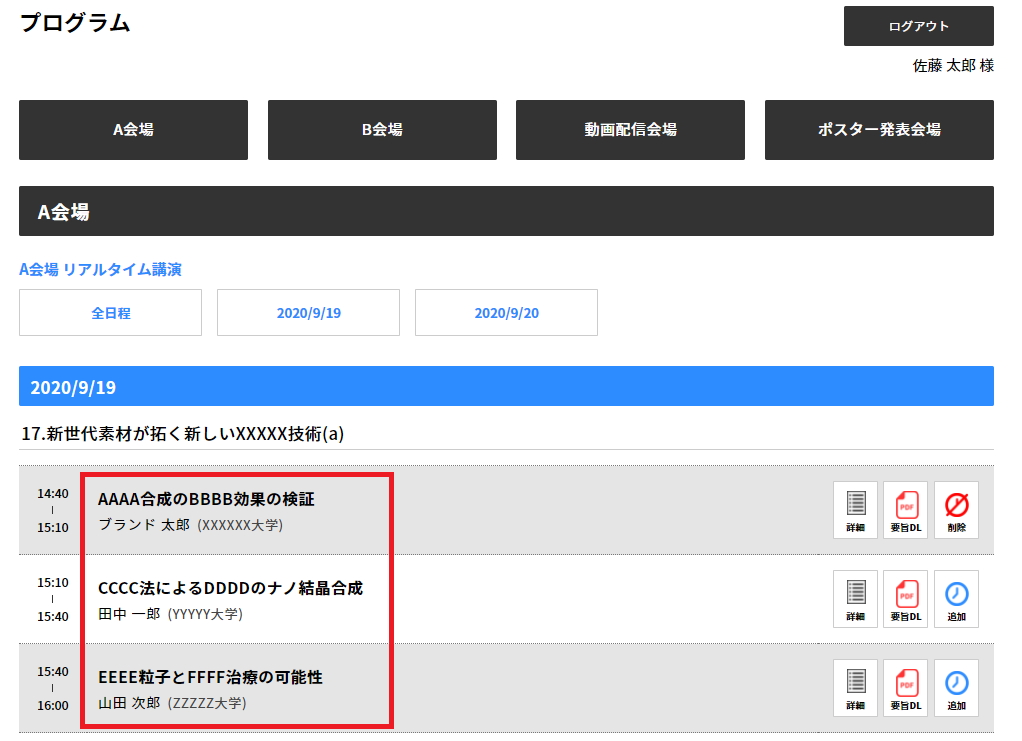1022x741 pixels.
Task: Switch to the B会場 venue tab
Action: (382, 130)
